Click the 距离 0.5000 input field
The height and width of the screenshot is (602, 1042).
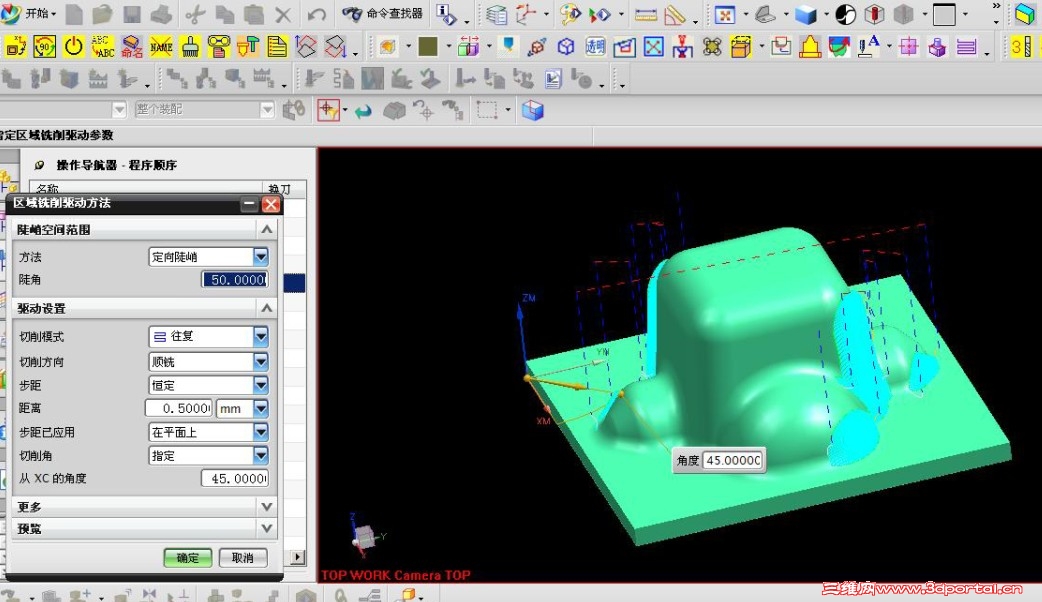click(179, 409)
